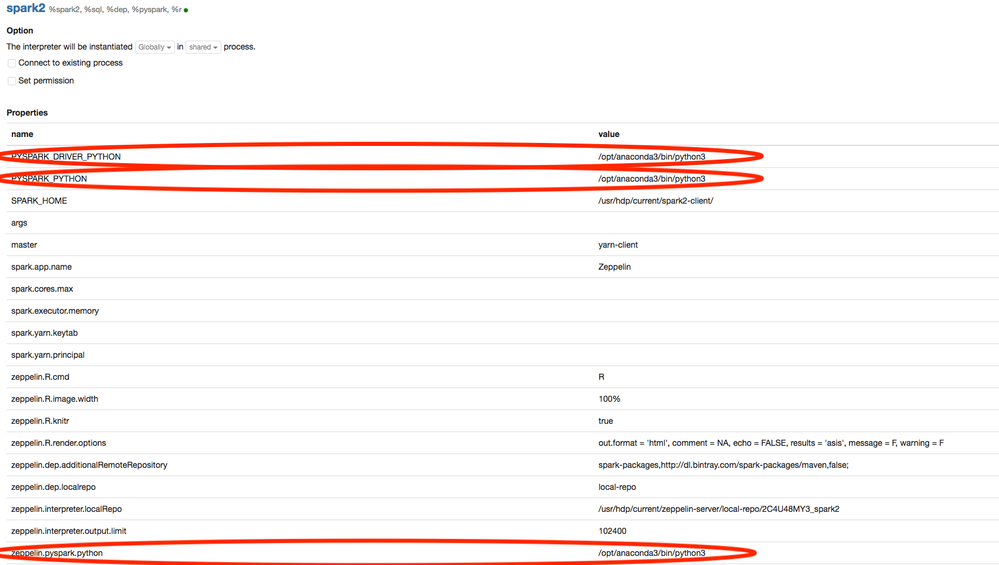Select the PYSPARK_PYTHON property name
This screenshot has width=999, height=565.
tap(49, 179)
